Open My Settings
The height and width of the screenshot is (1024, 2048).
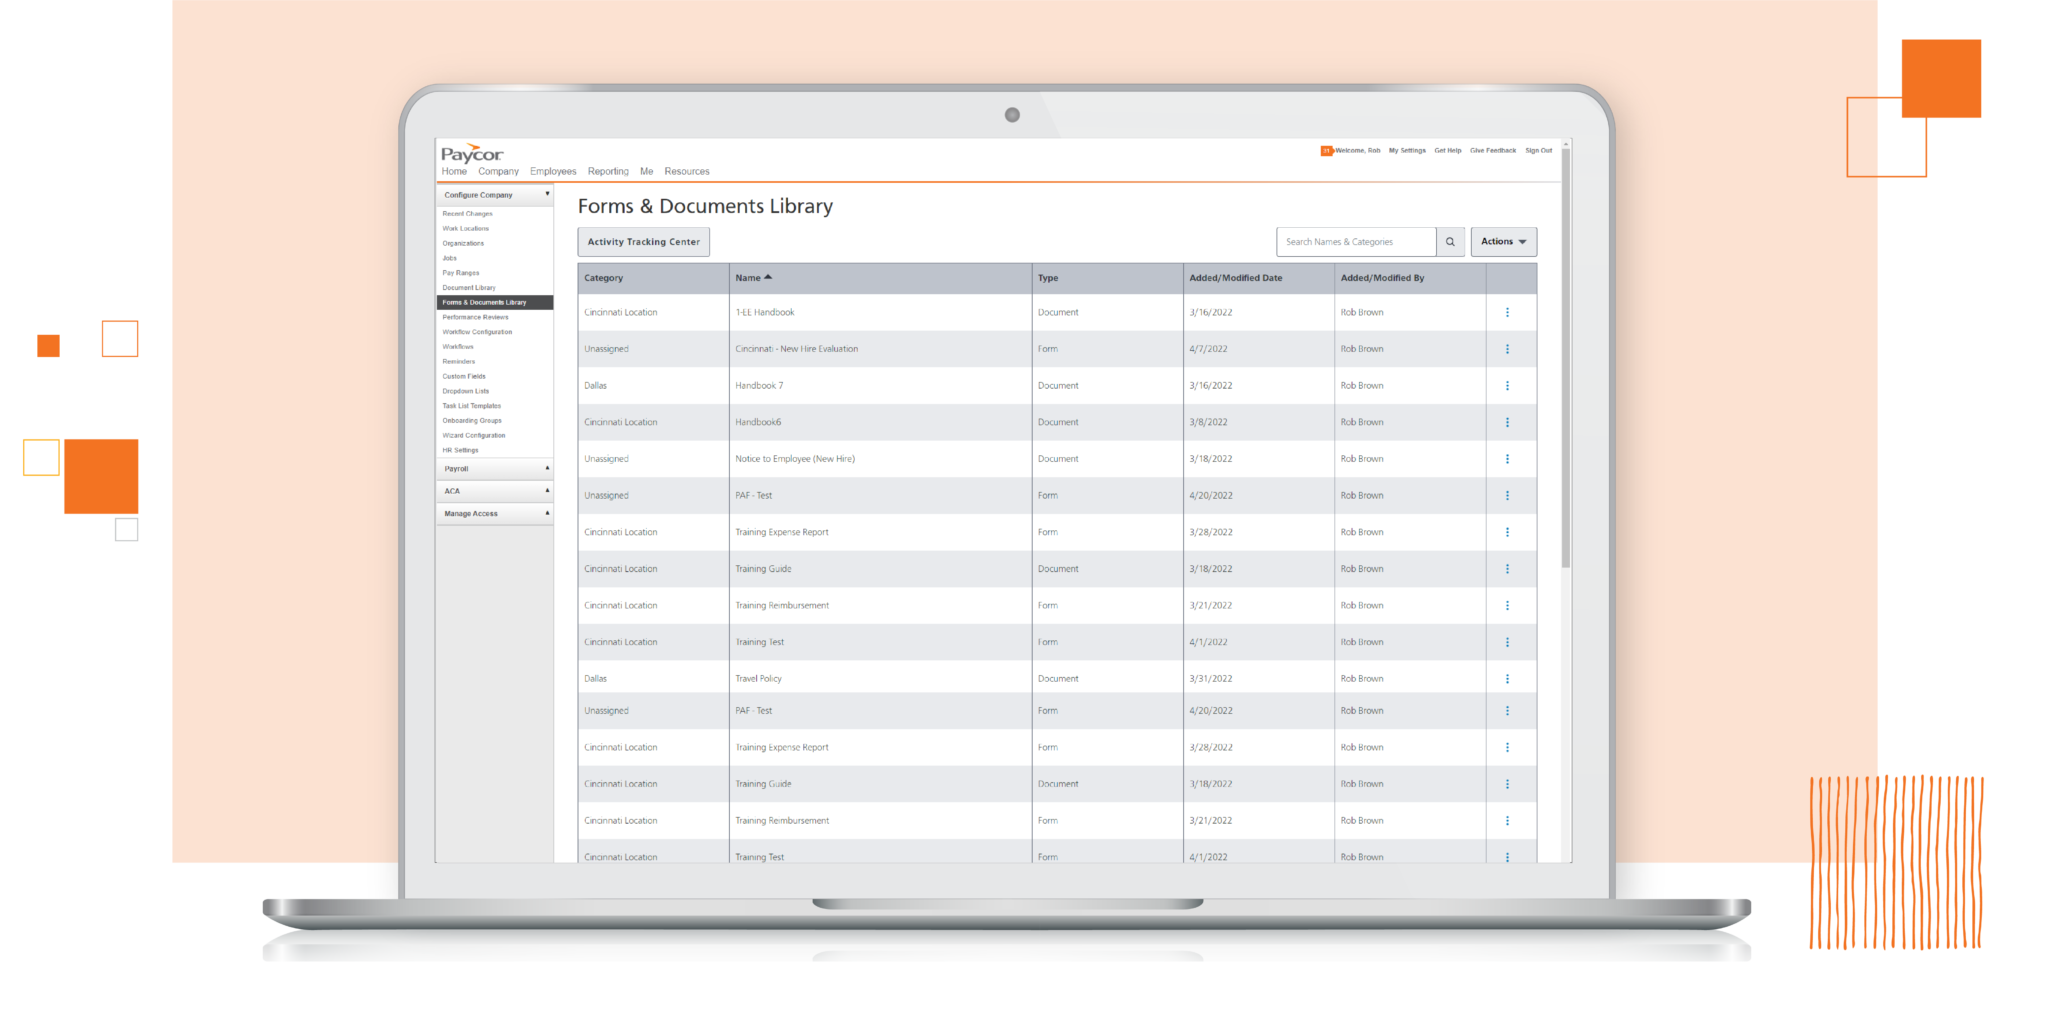tap(1408, 150)
